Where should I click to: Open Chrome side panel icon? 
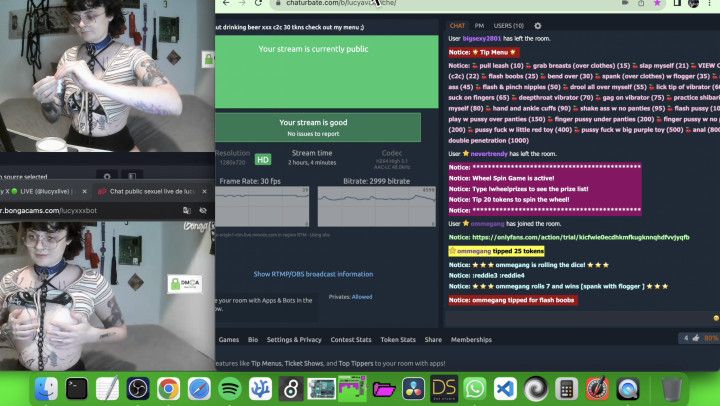click(677, 3)
